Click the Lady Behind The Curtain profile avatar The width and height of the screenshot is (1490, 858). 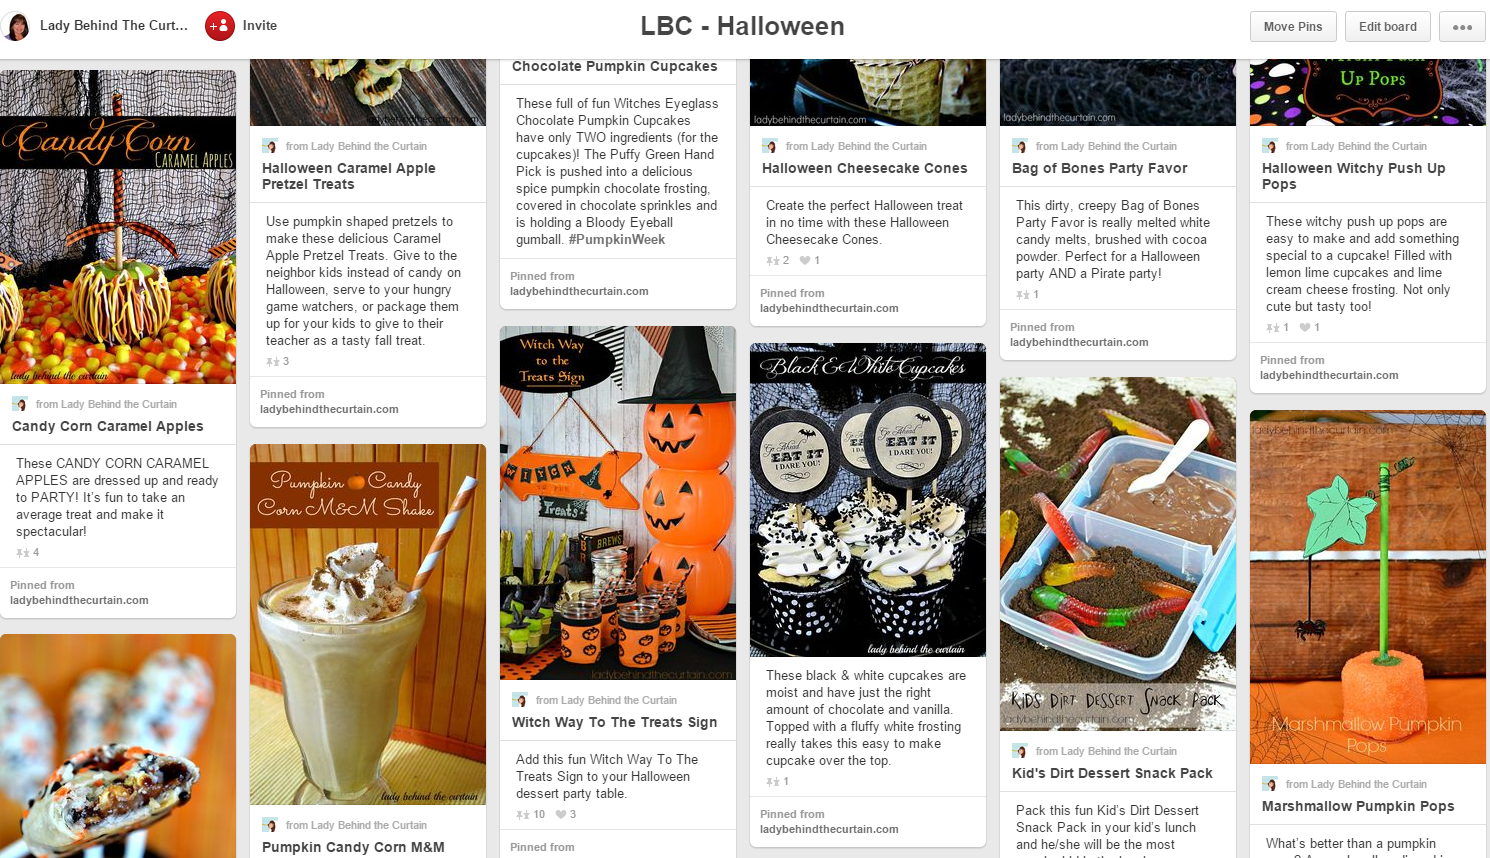tap(17, 26)
